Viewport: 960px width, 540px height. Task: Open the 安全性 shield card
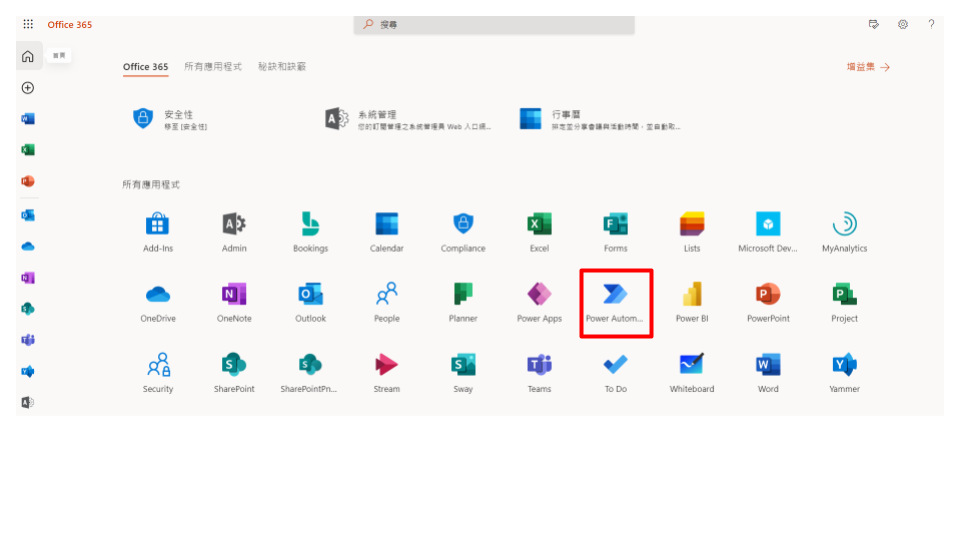tap(171, 119)
